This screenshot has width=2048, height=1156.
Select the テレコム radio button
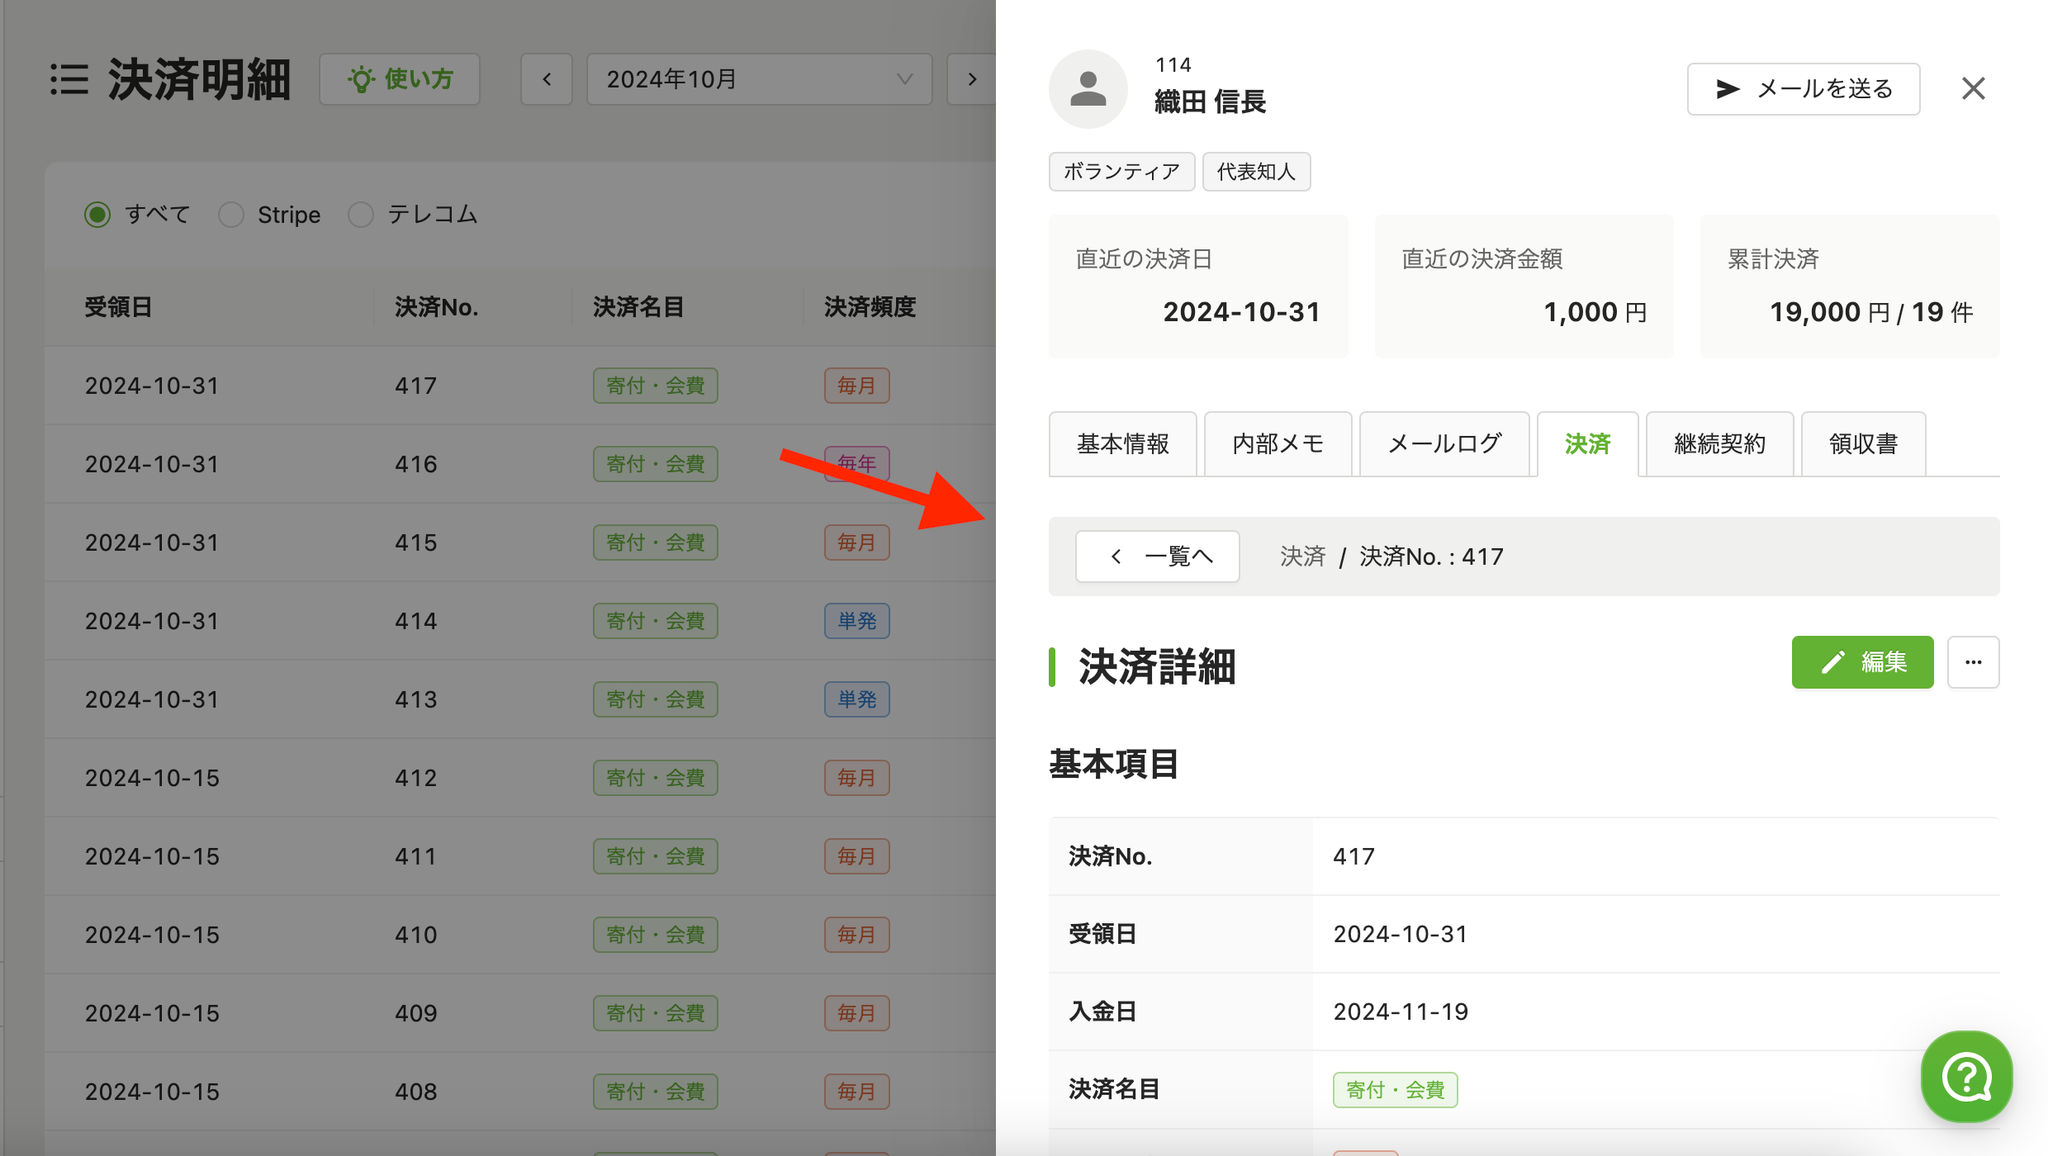361,215
